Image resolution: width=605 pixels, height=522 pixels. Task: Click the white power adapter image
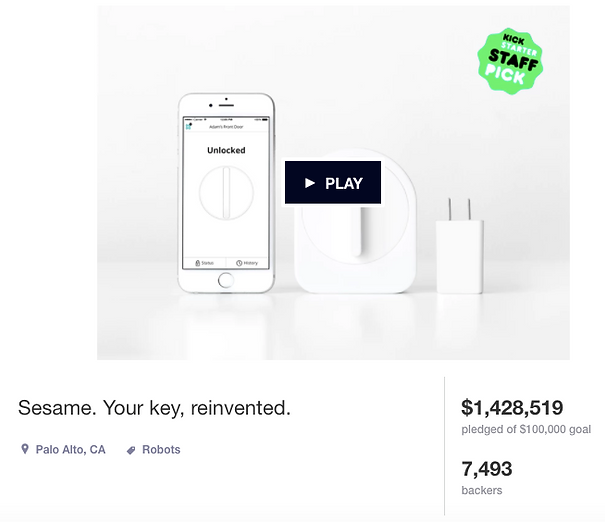coord(460,246)
